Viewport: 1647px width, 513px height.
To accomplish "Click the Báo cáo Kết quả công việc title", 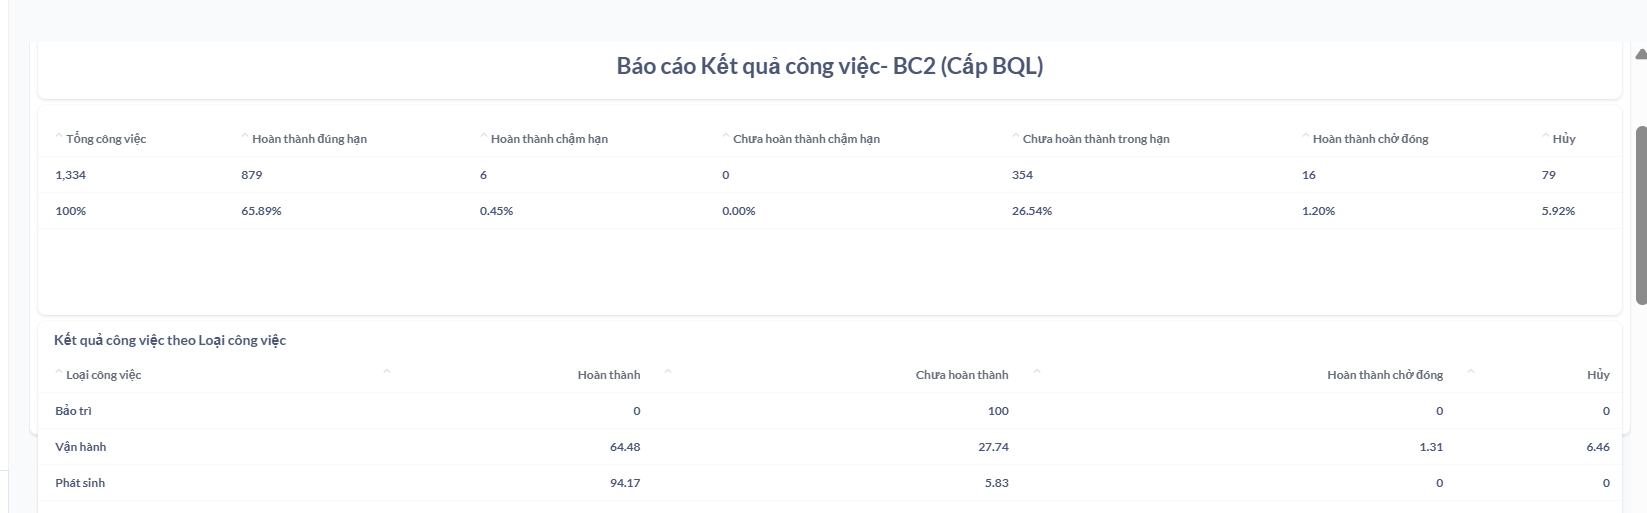I will point(829,66).
